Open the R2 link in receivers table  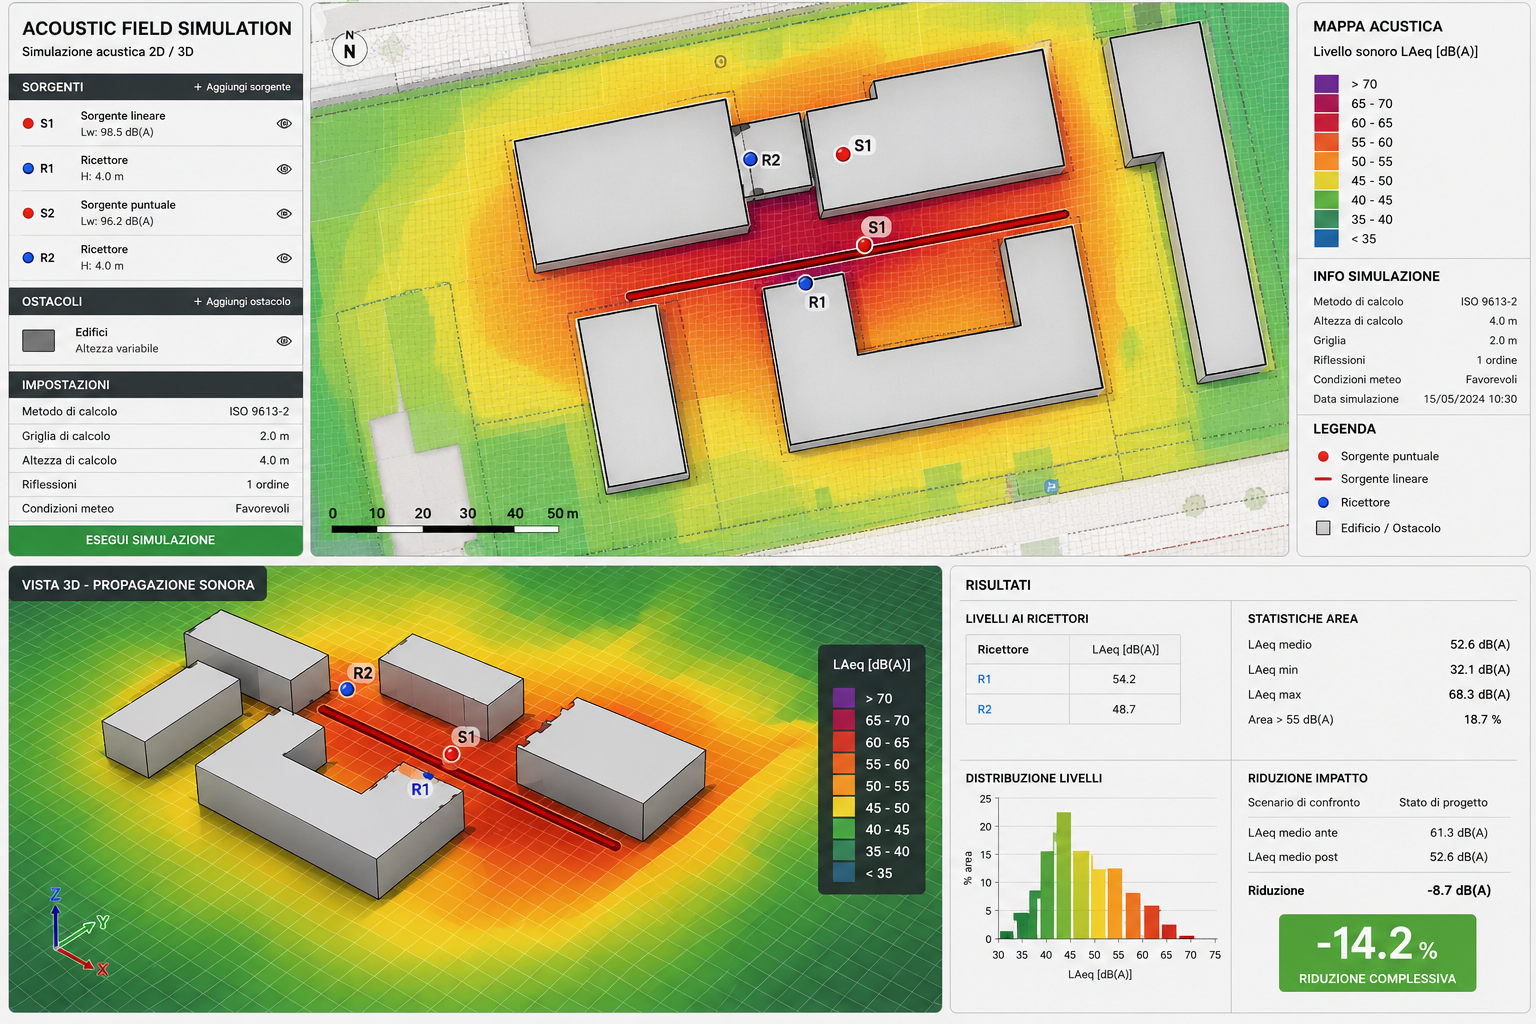pyautogui.click(x=984, y=709)
